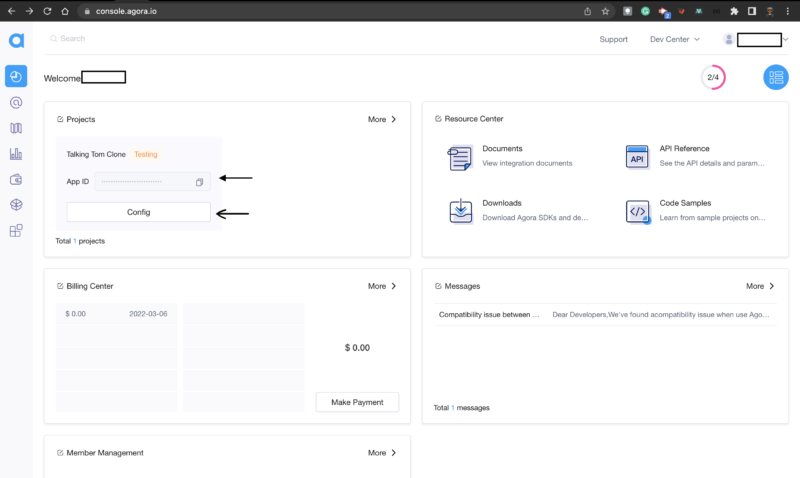Click the API Reference icon
800x478 pixels.
637,157
